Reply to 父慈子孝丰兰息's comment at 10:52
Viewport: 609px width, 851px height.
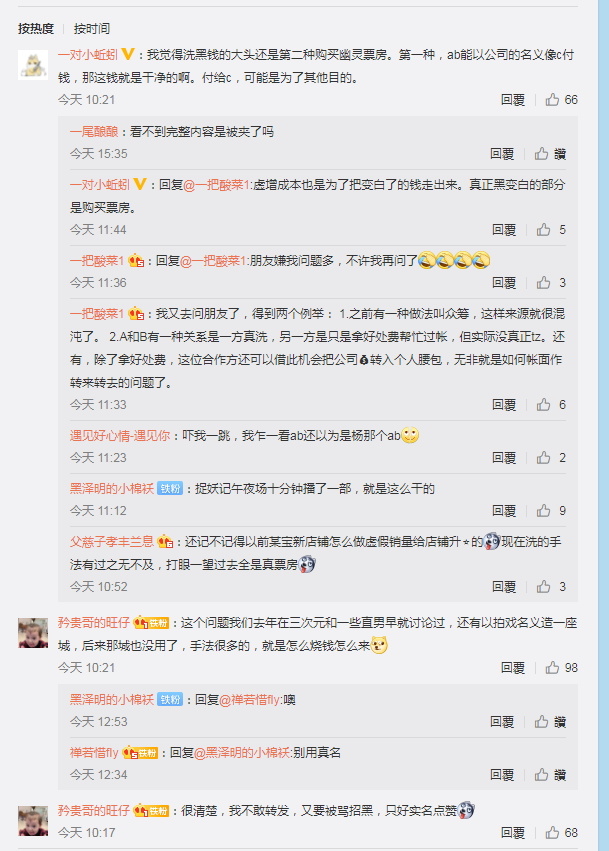(504, 587)
